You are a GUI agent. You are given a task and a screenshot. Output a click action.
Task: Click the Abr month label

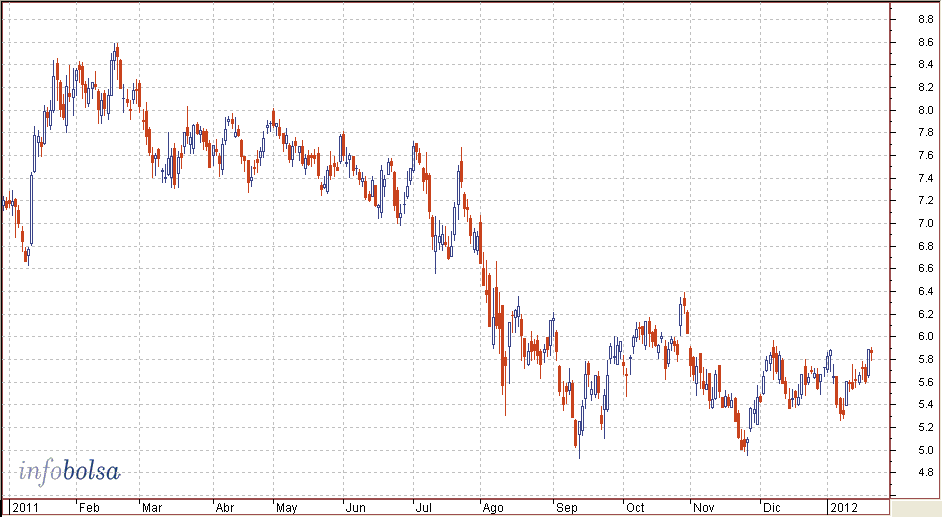point(225,508)
